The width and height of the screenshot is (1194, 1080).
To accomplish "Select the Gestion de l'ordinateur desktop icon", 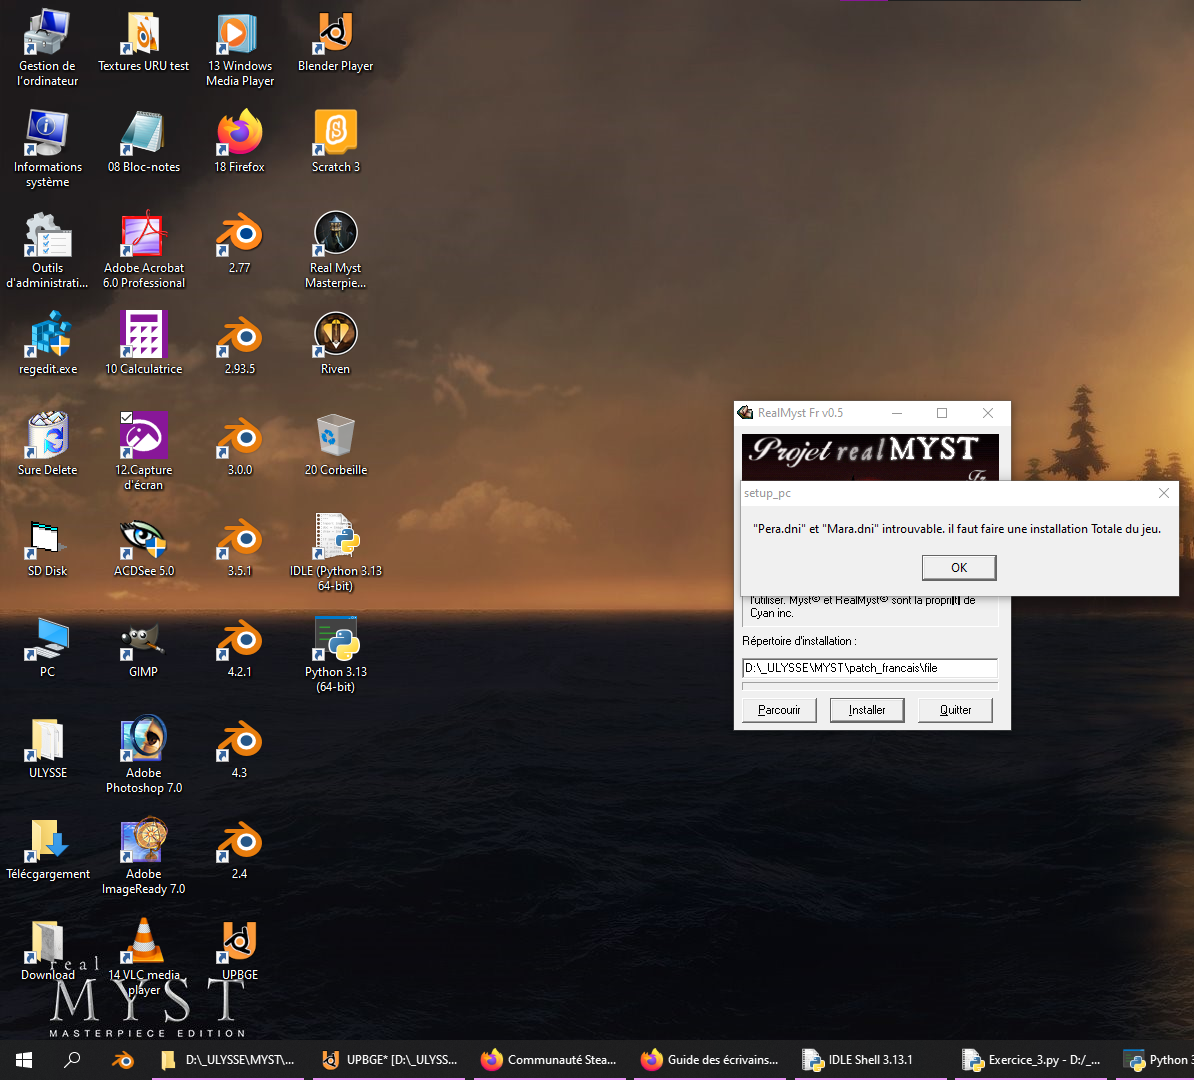I will pos(47,47).
